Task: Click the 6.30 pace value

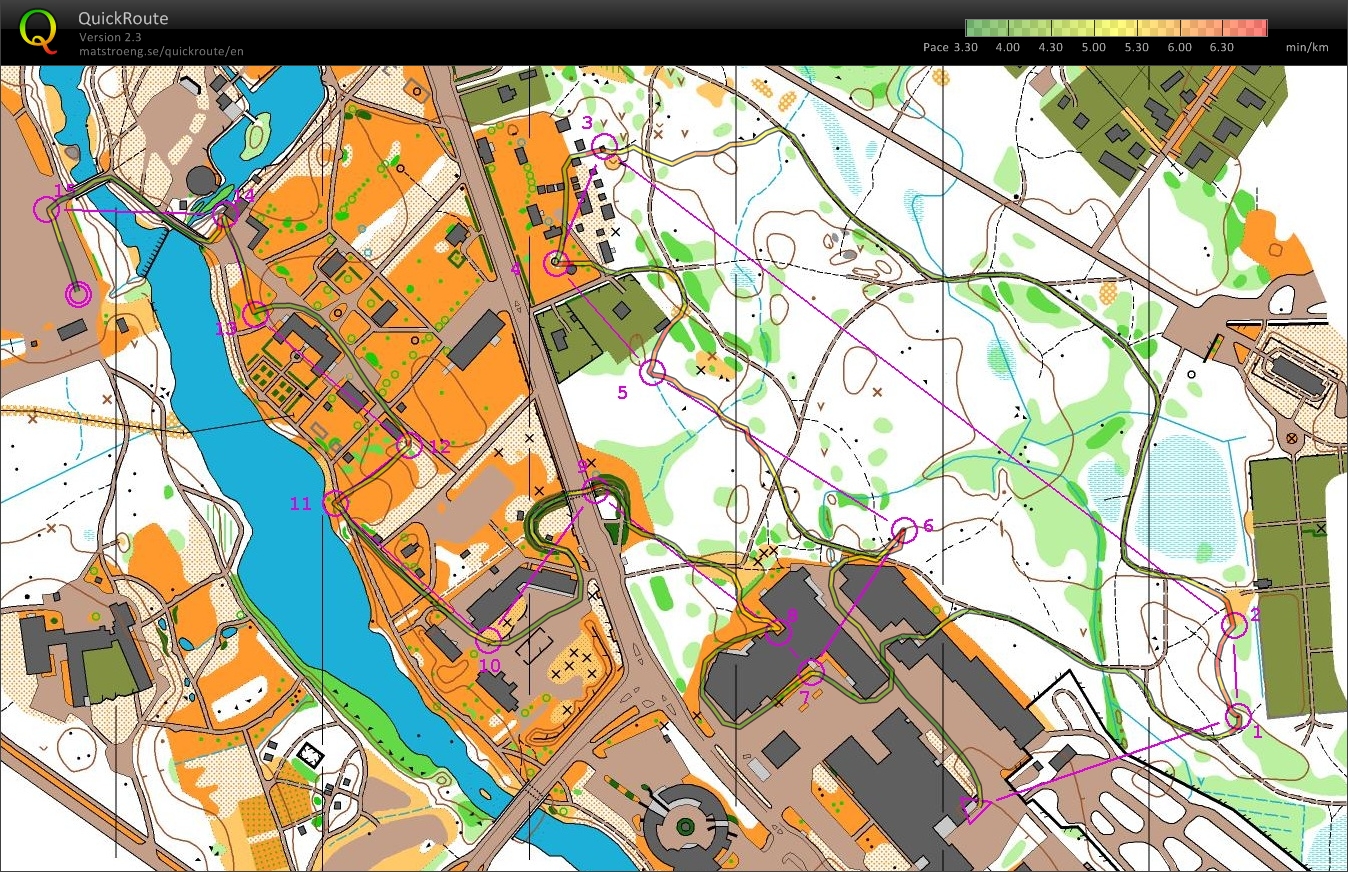Action: [x=1222, y=47]
